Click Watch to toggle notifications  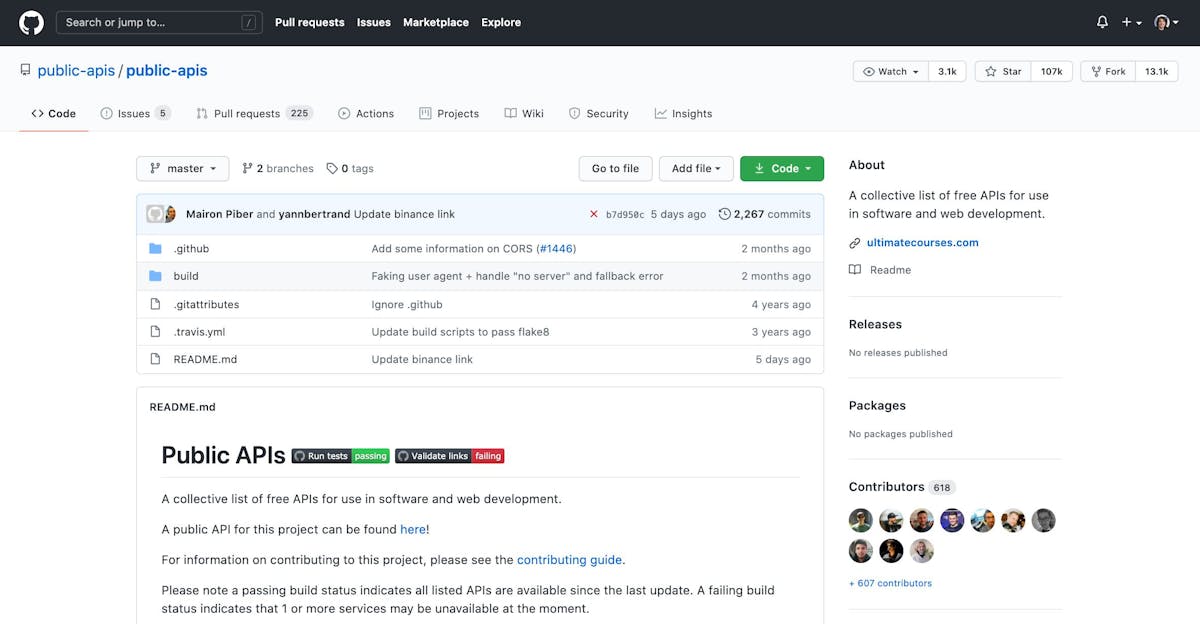click(x=888, y=71)
